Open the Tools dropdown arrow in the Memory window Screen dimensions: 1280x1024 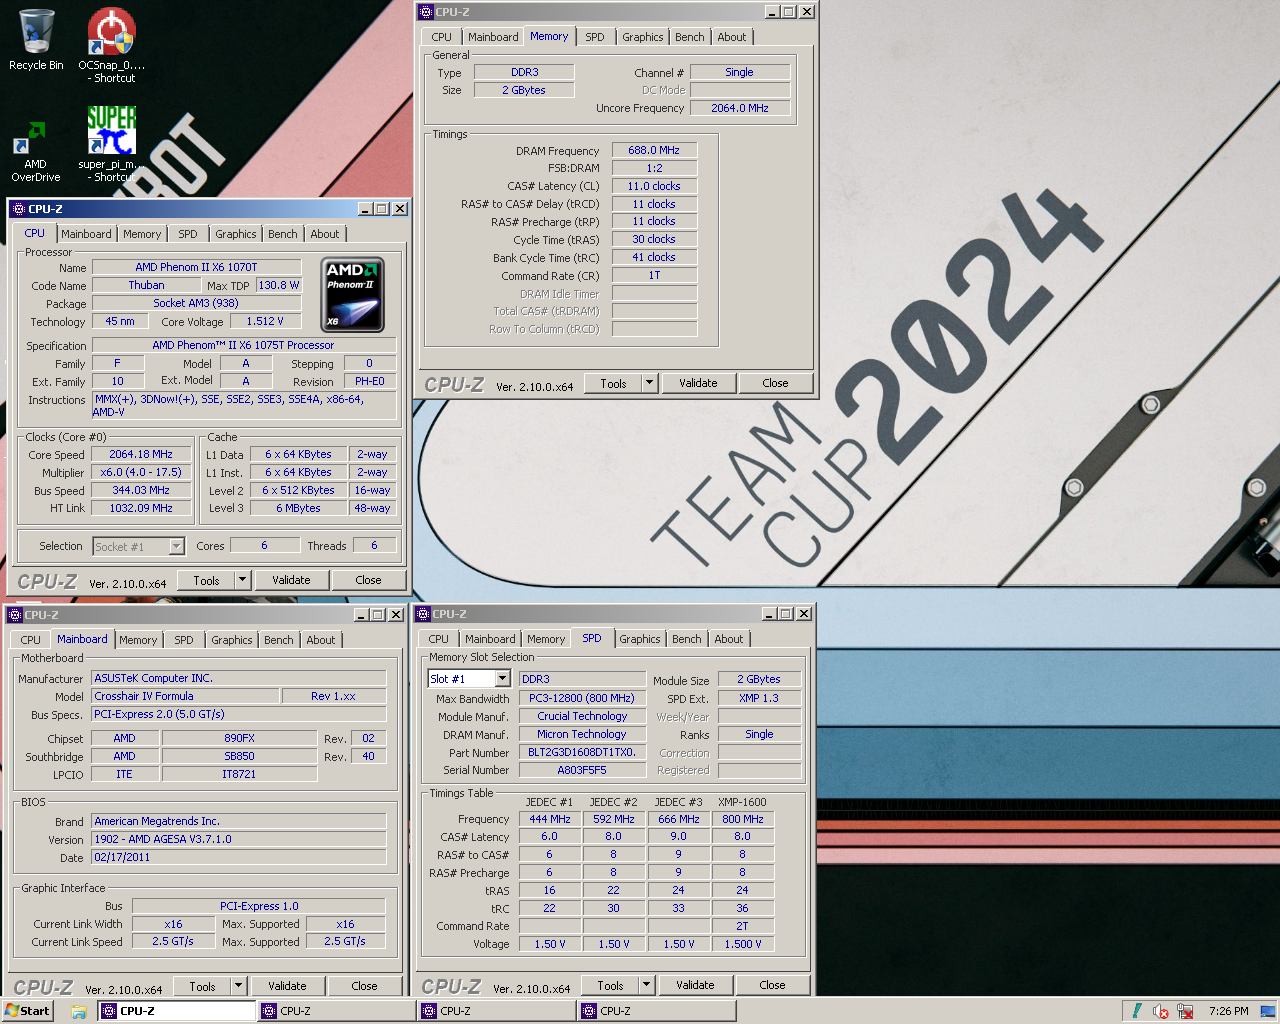pos(649,383)
